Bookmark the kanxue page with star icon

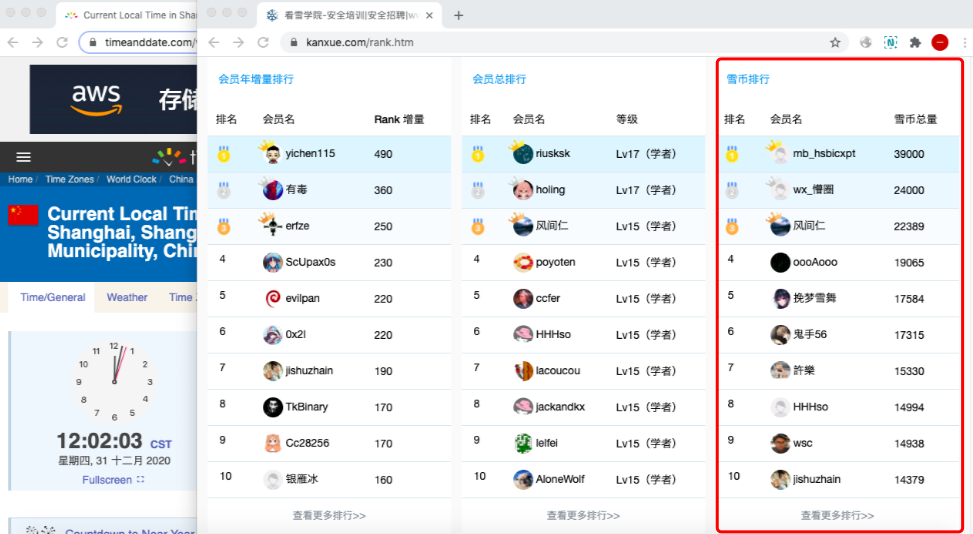point(835,42)
